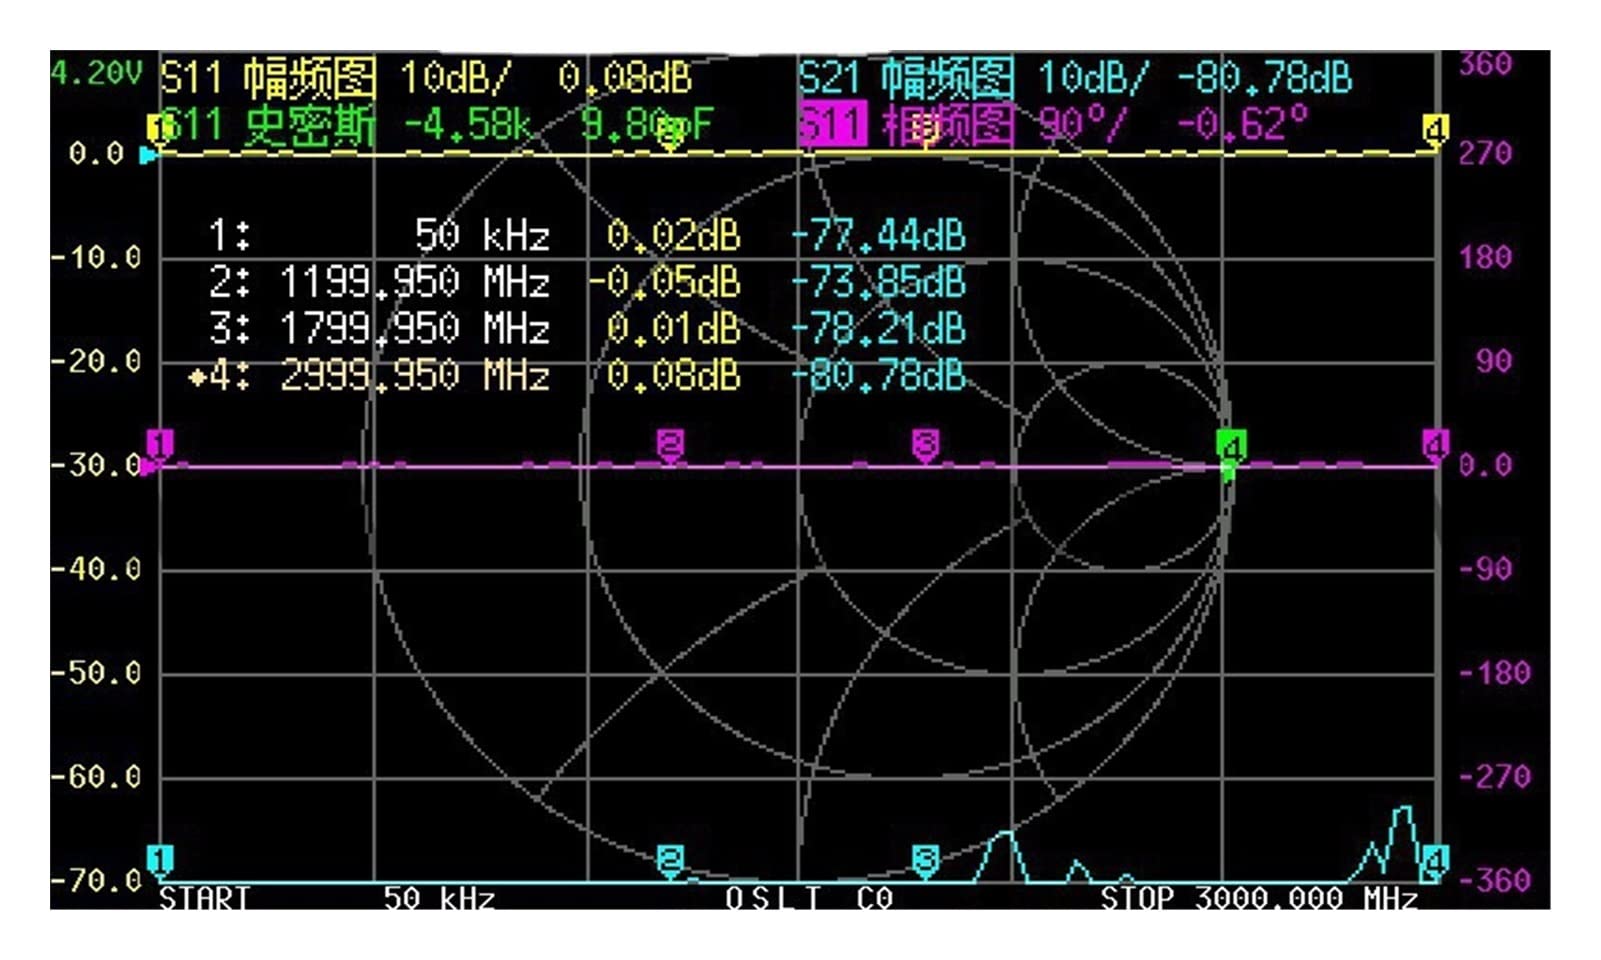Select cyan S21 marker 2 at bottom
The image size is (1601, 960).
coord(670,860)
